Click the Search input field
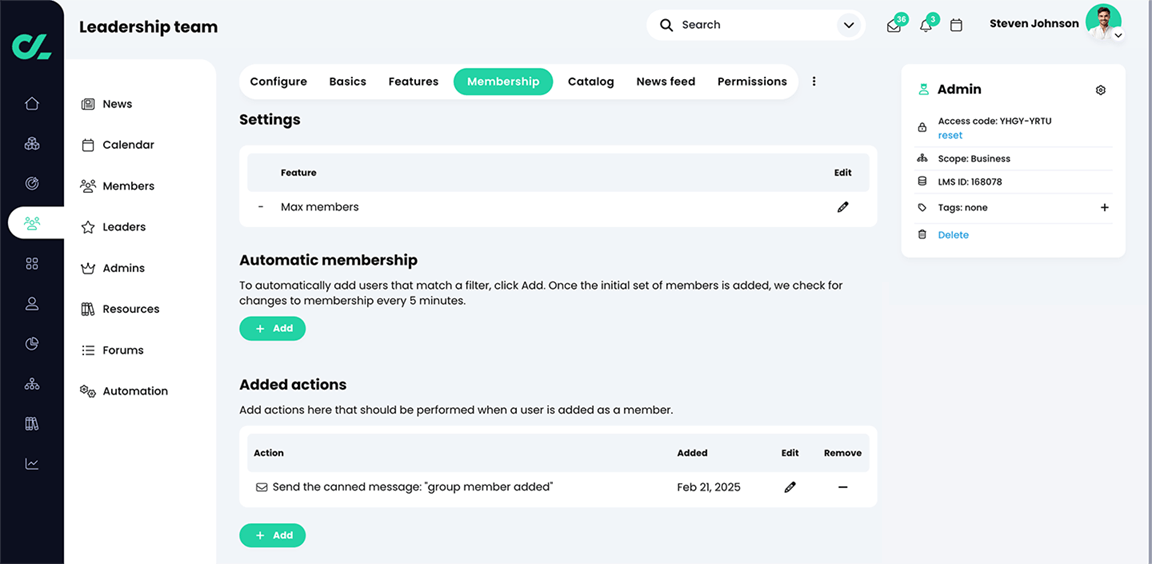This screenshot has width=1152, height=564. [750, 25]
